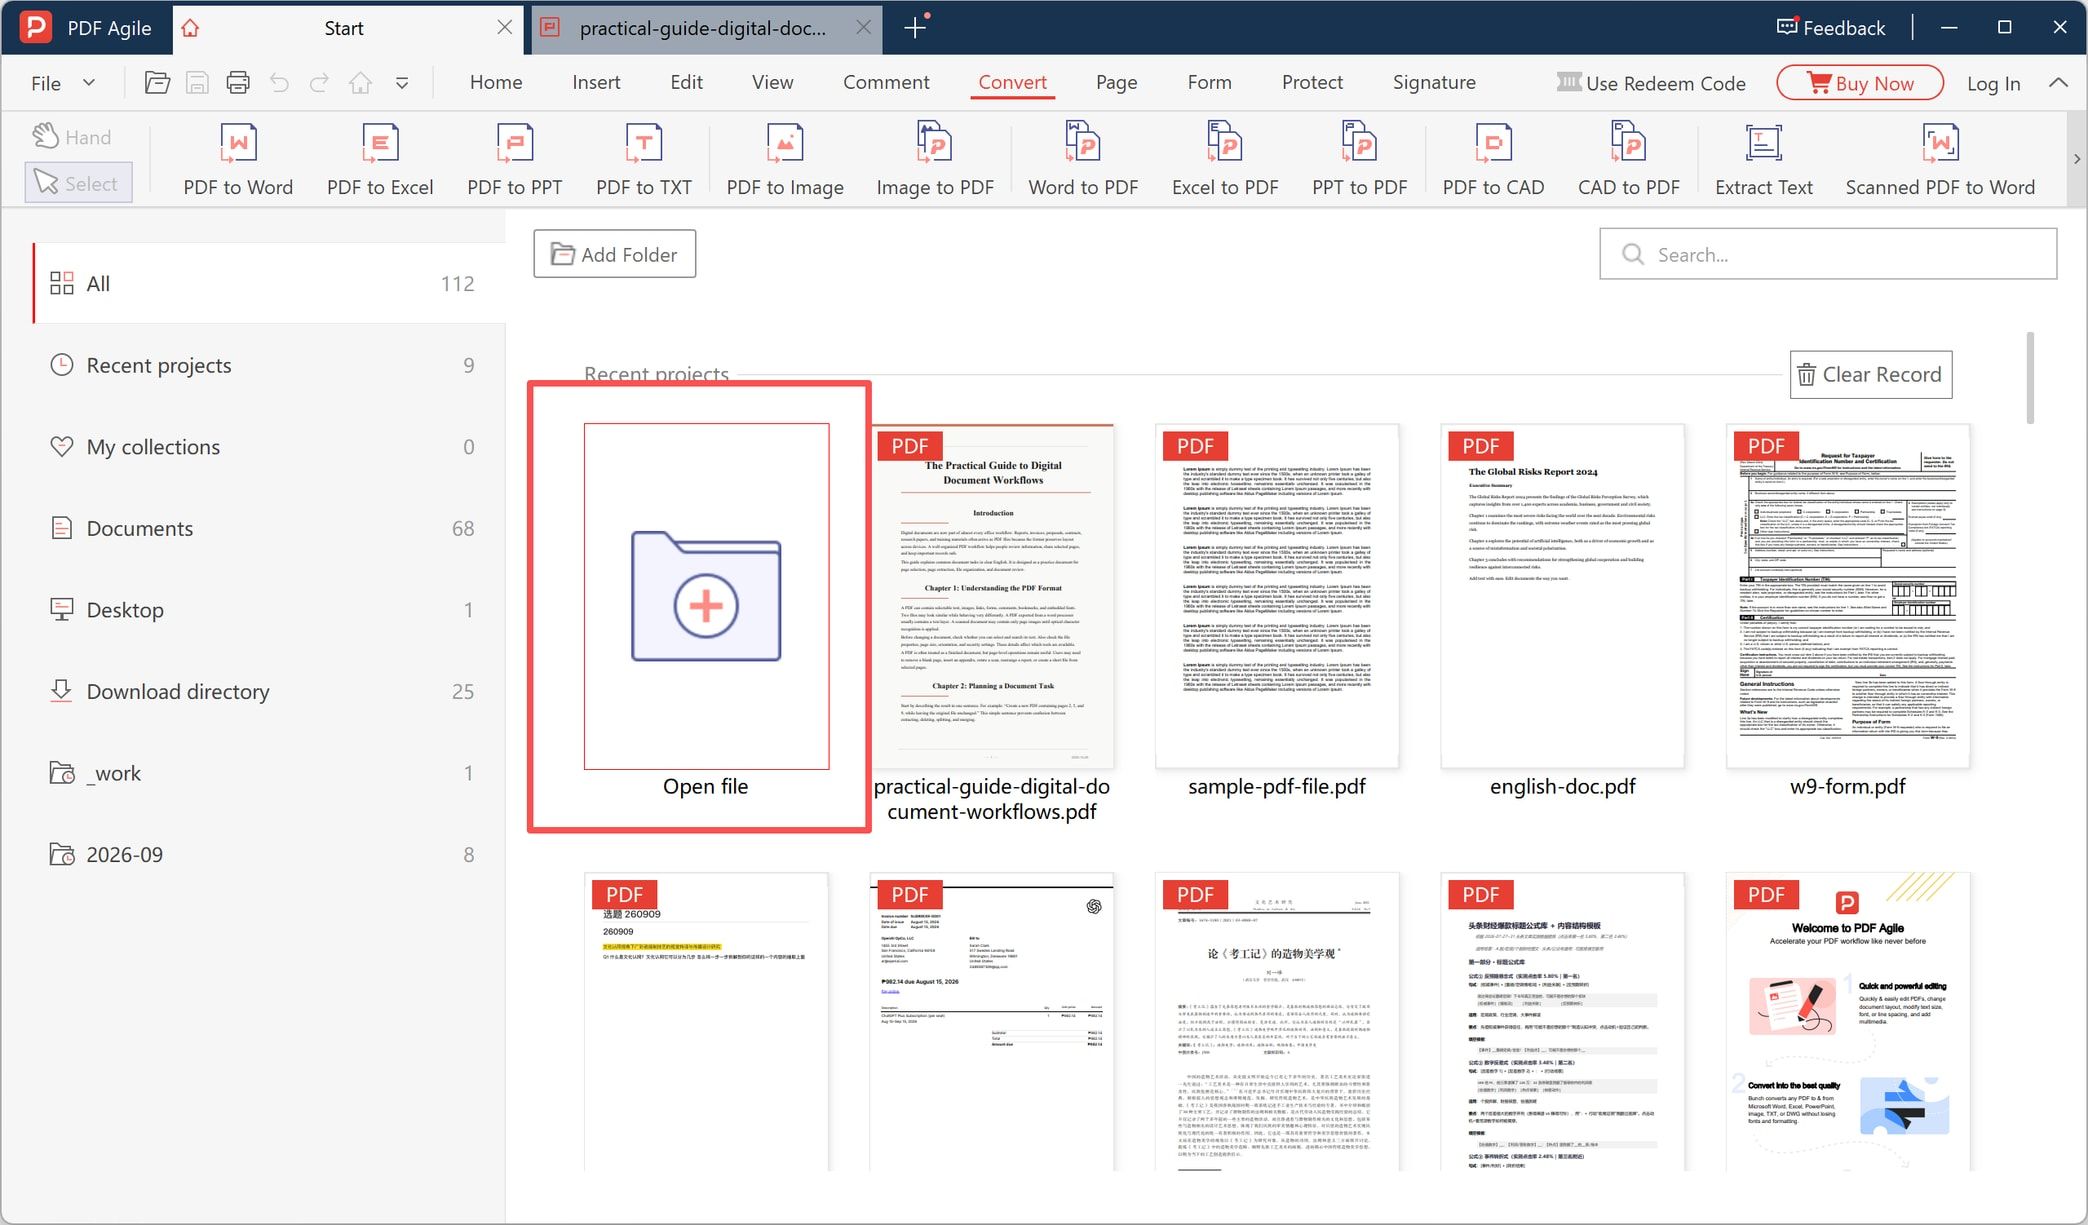The height and width of the screenshot is (1225, 2088).
Task: Click the open folder toolbar icon
Action: tap(157, 83)
